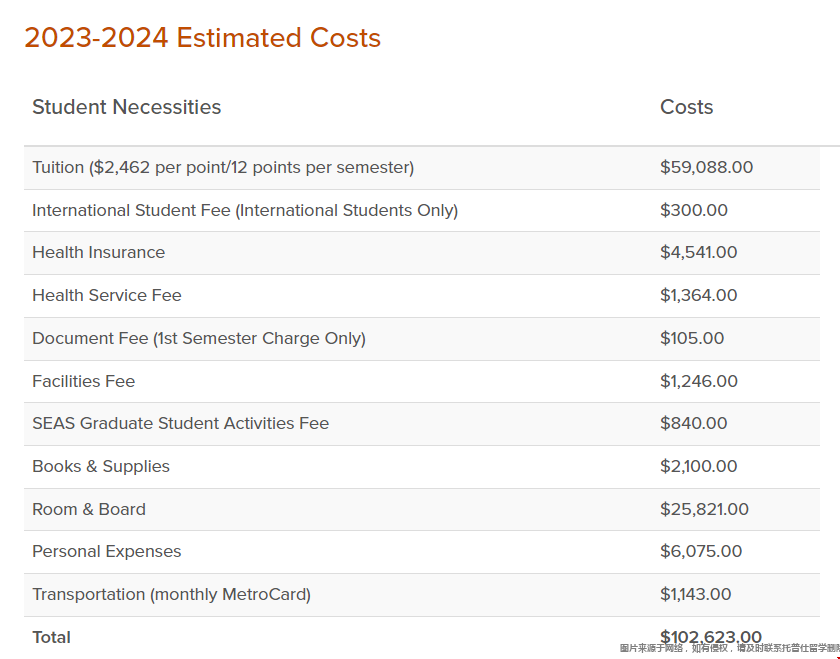This screenshot has height=659, width=840.
Task: Click the Document Fee row label
Action: [199, 339]
